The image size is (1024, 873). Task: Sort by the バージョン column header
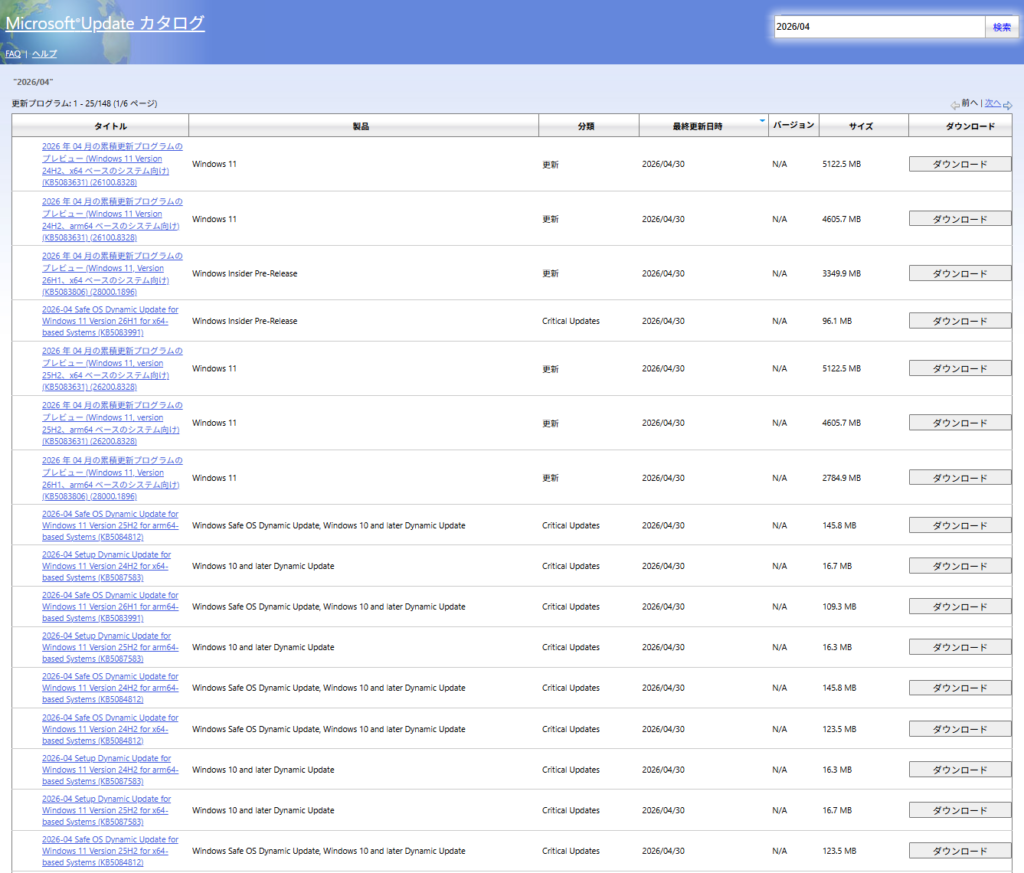pyautogui.click(x=793, y=125)
